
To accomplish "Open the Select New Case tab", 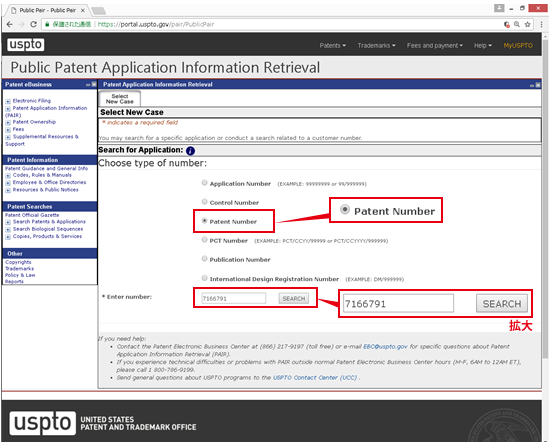I will point(120,99).
